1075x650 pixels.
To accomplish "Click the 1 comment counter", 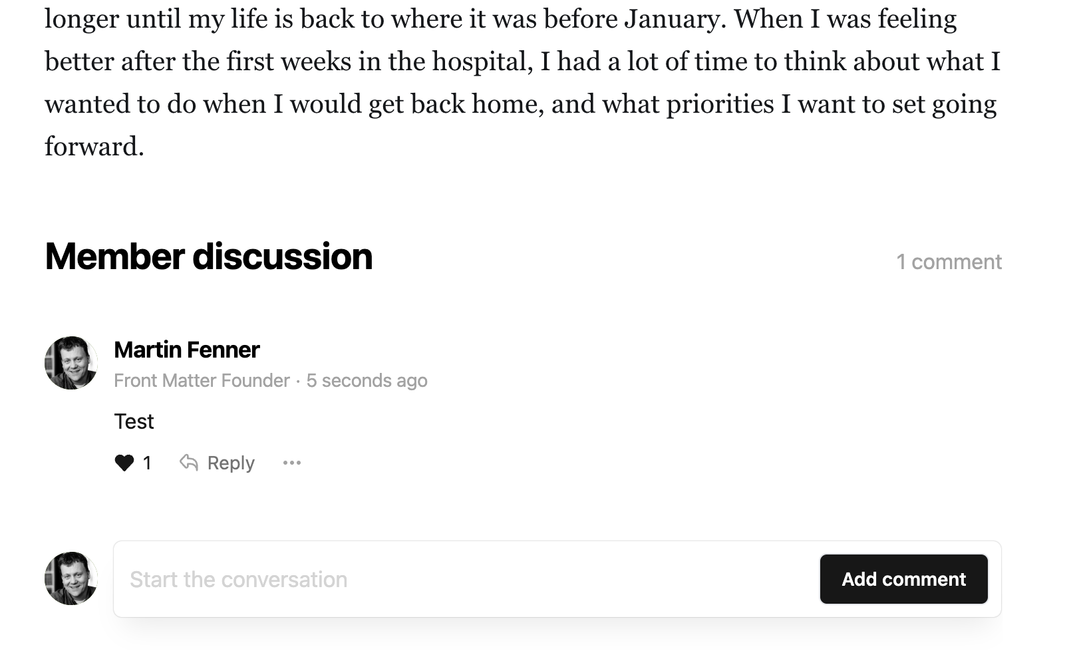I will coord(948,261).
